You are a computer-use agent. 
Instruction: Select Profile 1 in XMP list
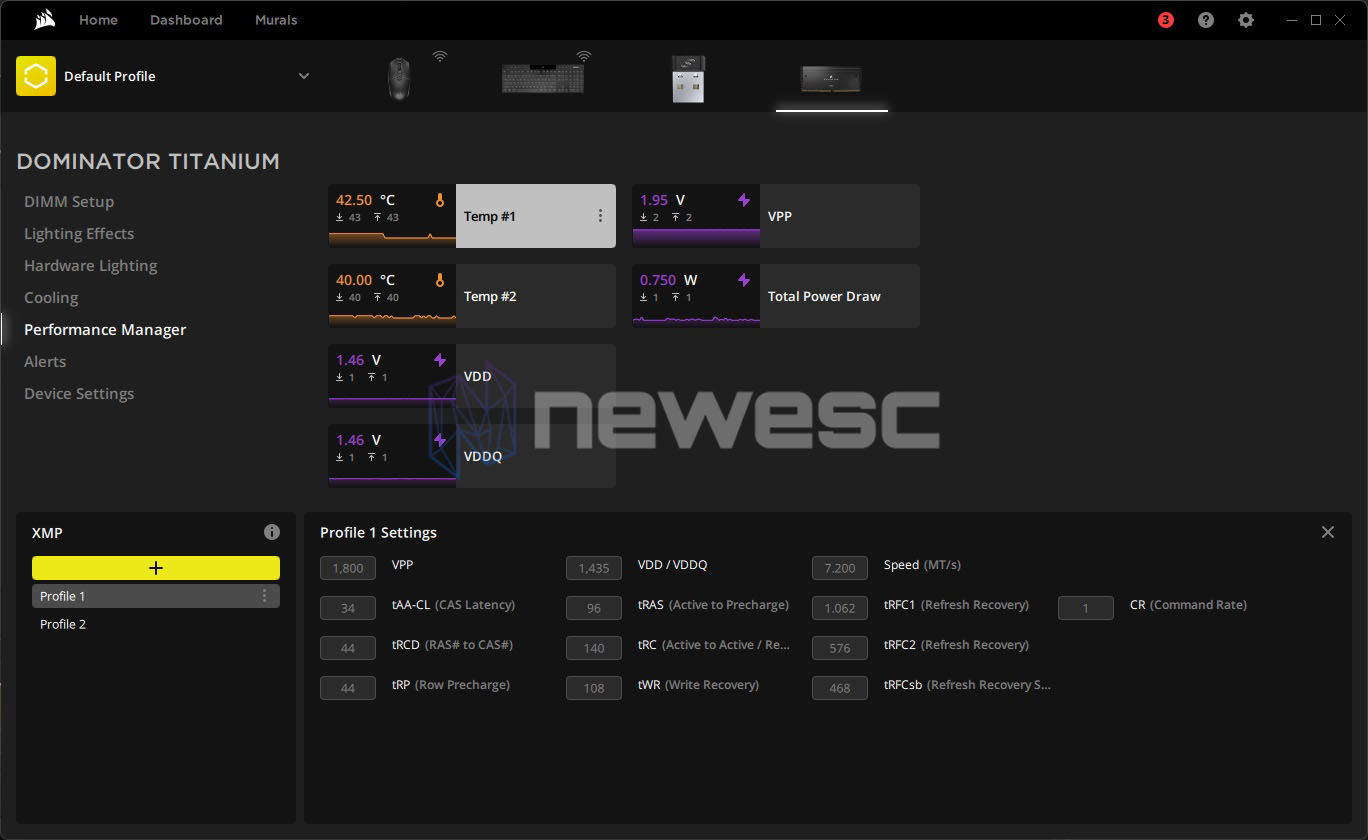[156, 596]
